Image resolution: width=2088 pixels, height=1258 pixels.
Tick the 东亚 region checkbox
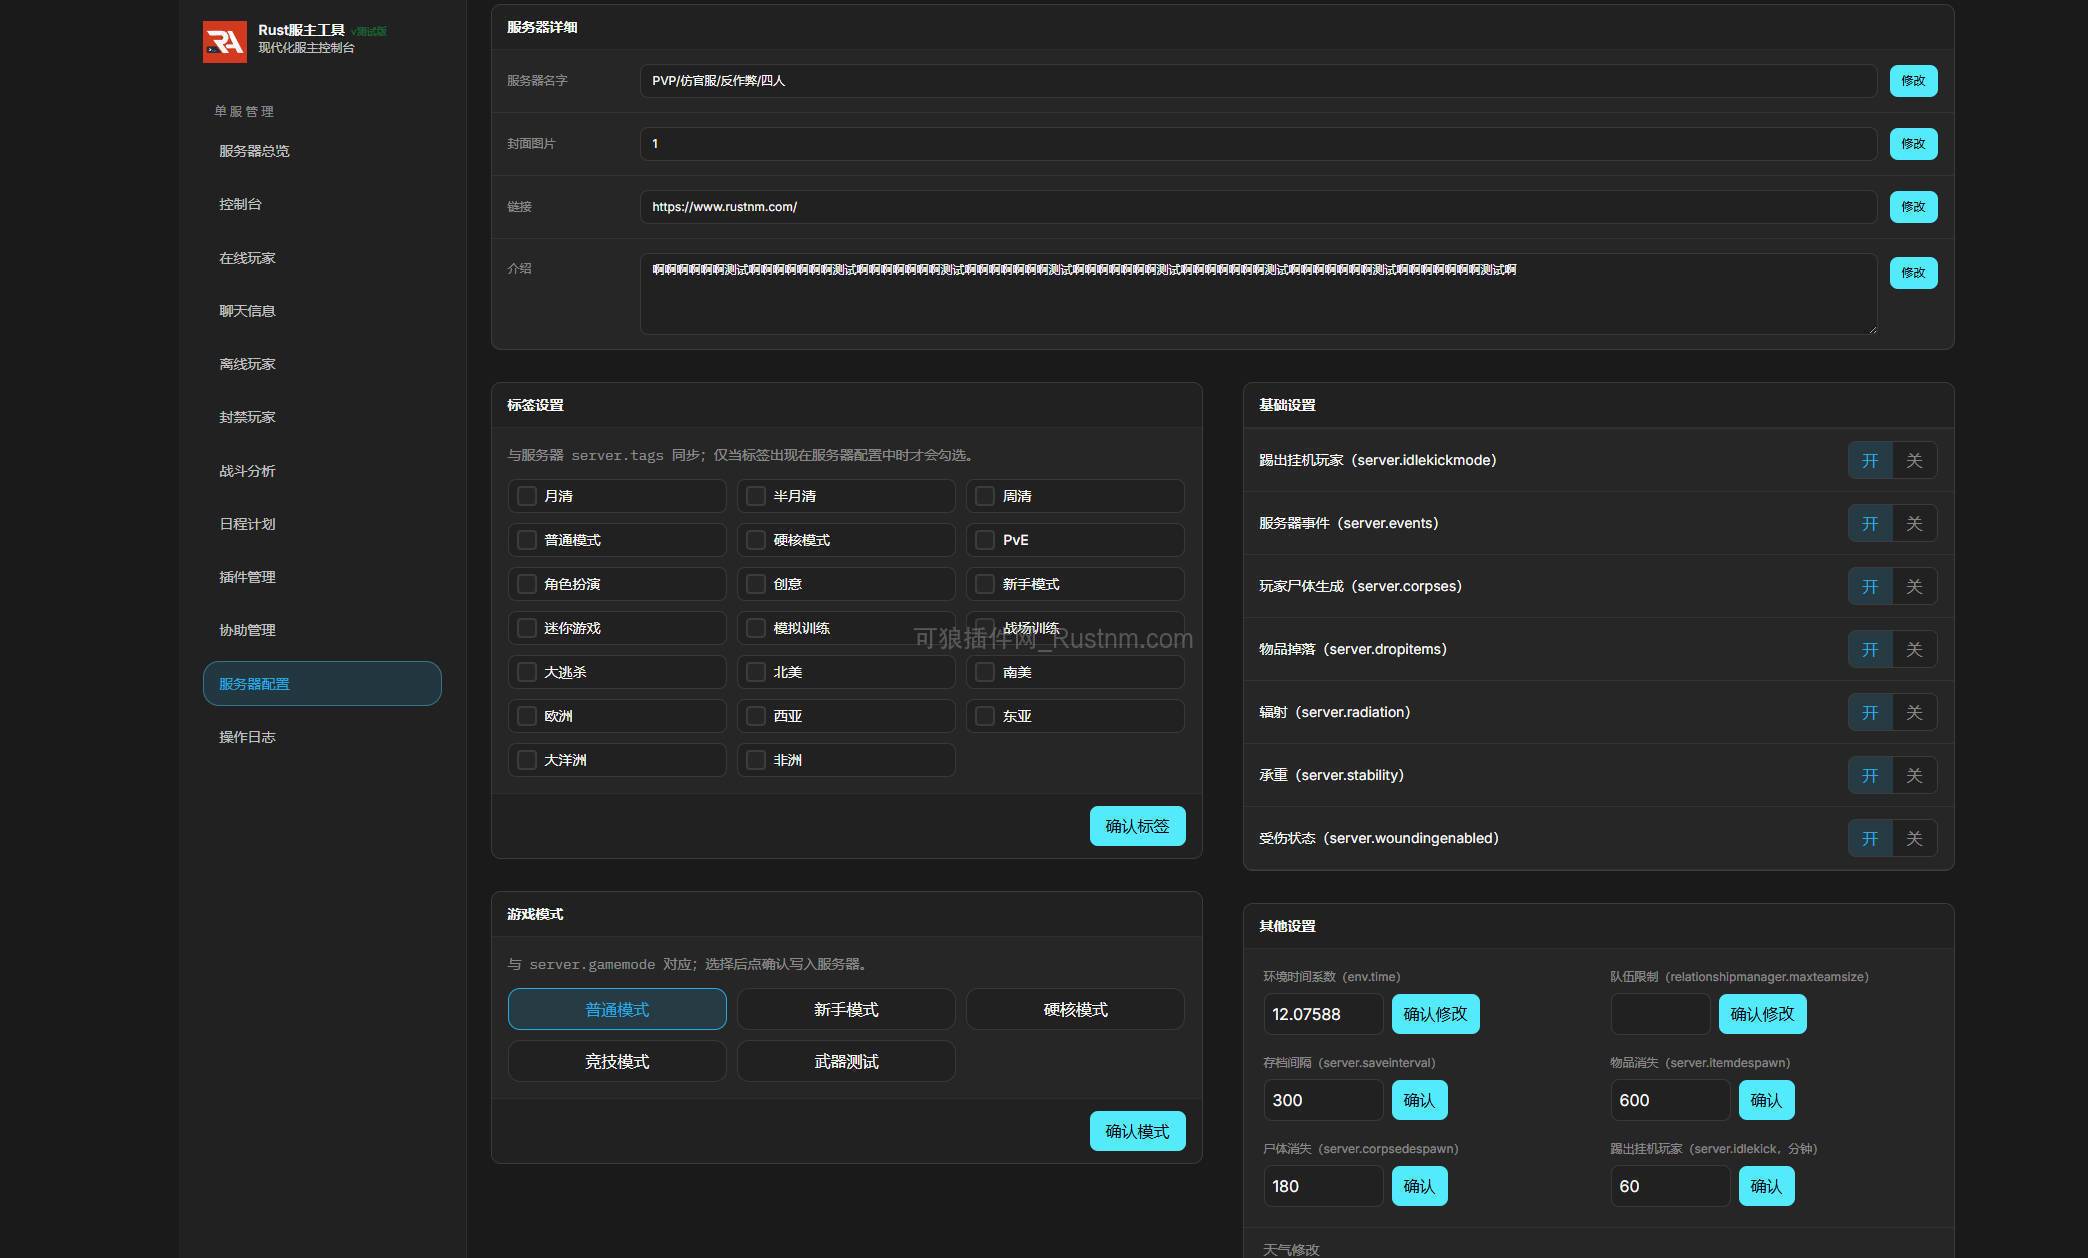pyautogui.click(x=985, y=716)
